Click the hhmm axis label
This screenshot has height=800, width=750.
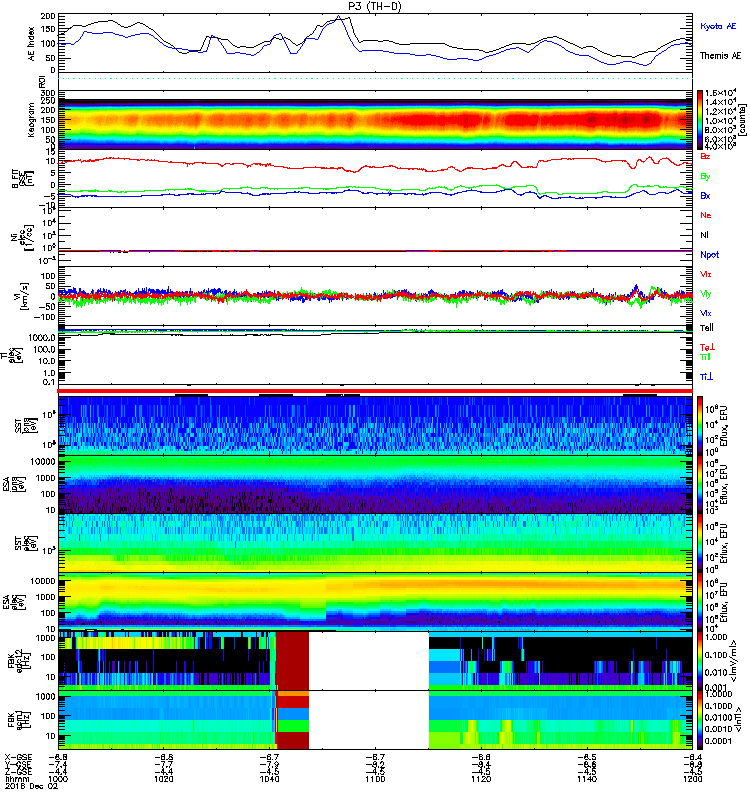coord(15,779)
